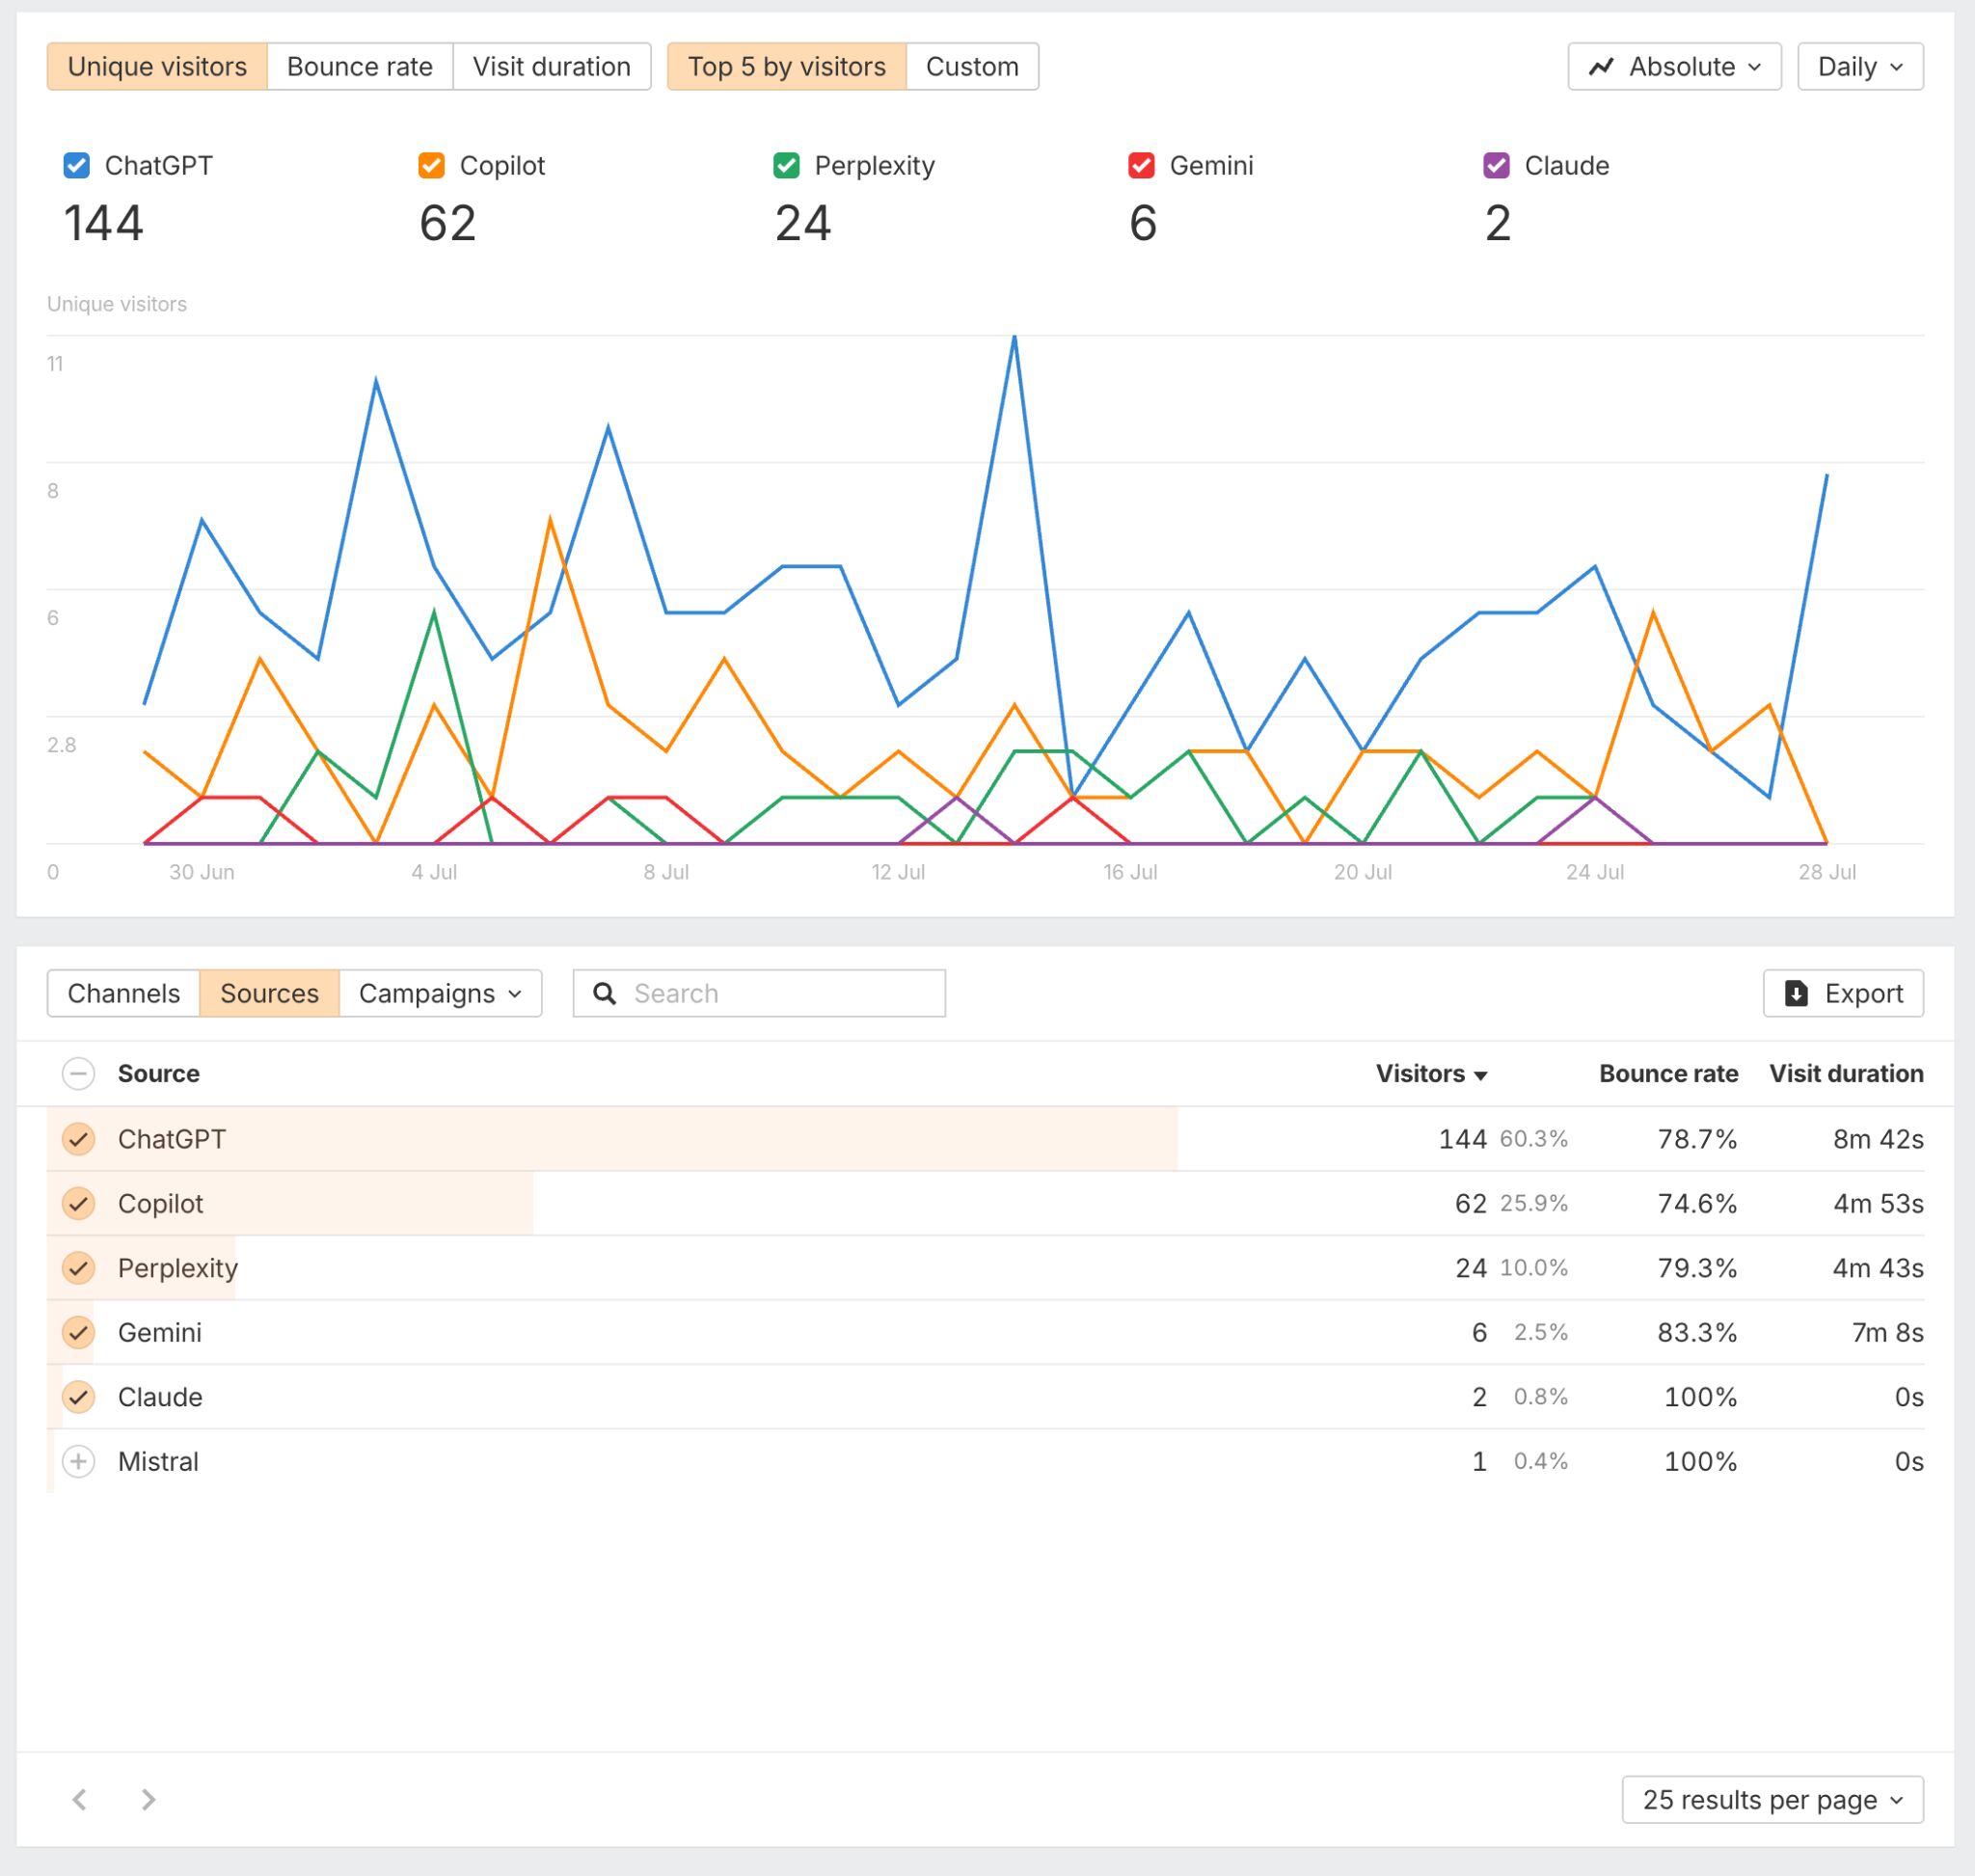Select the Custom view option
Image resolution: width=1975 pixels, height=1876 pixels.
(x=972, y=66)
